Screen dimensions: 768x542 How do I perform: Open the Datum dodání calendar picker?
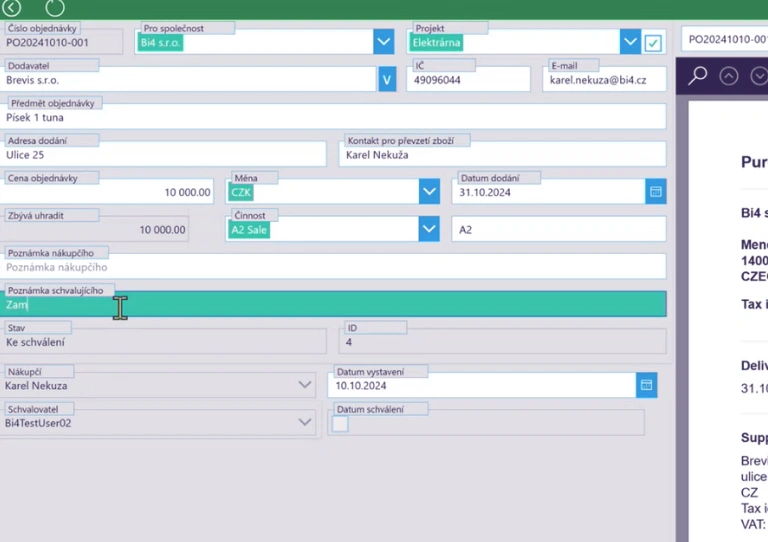click(x=656, y=192)
